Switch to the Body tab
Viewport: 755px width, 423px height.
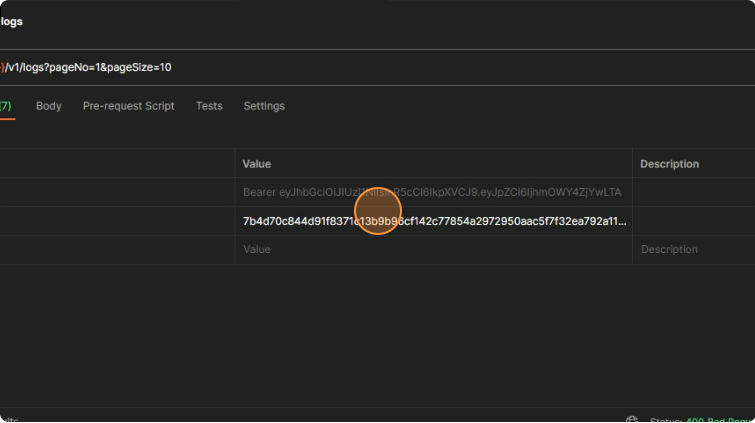click(x=48, y=106)
